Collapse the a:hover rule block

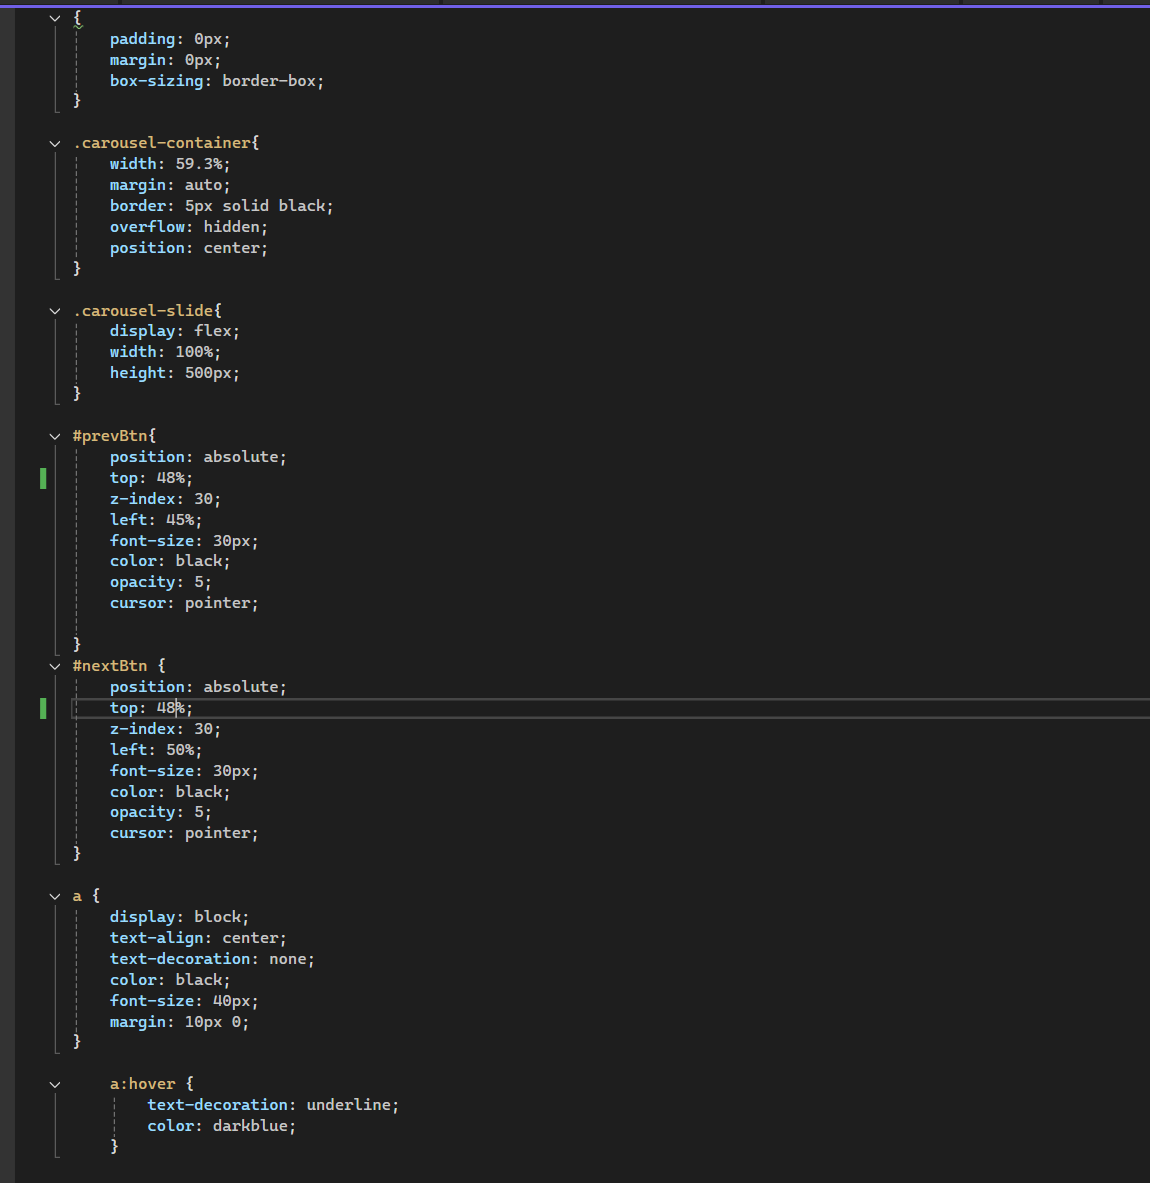[x=55, y=1084]
